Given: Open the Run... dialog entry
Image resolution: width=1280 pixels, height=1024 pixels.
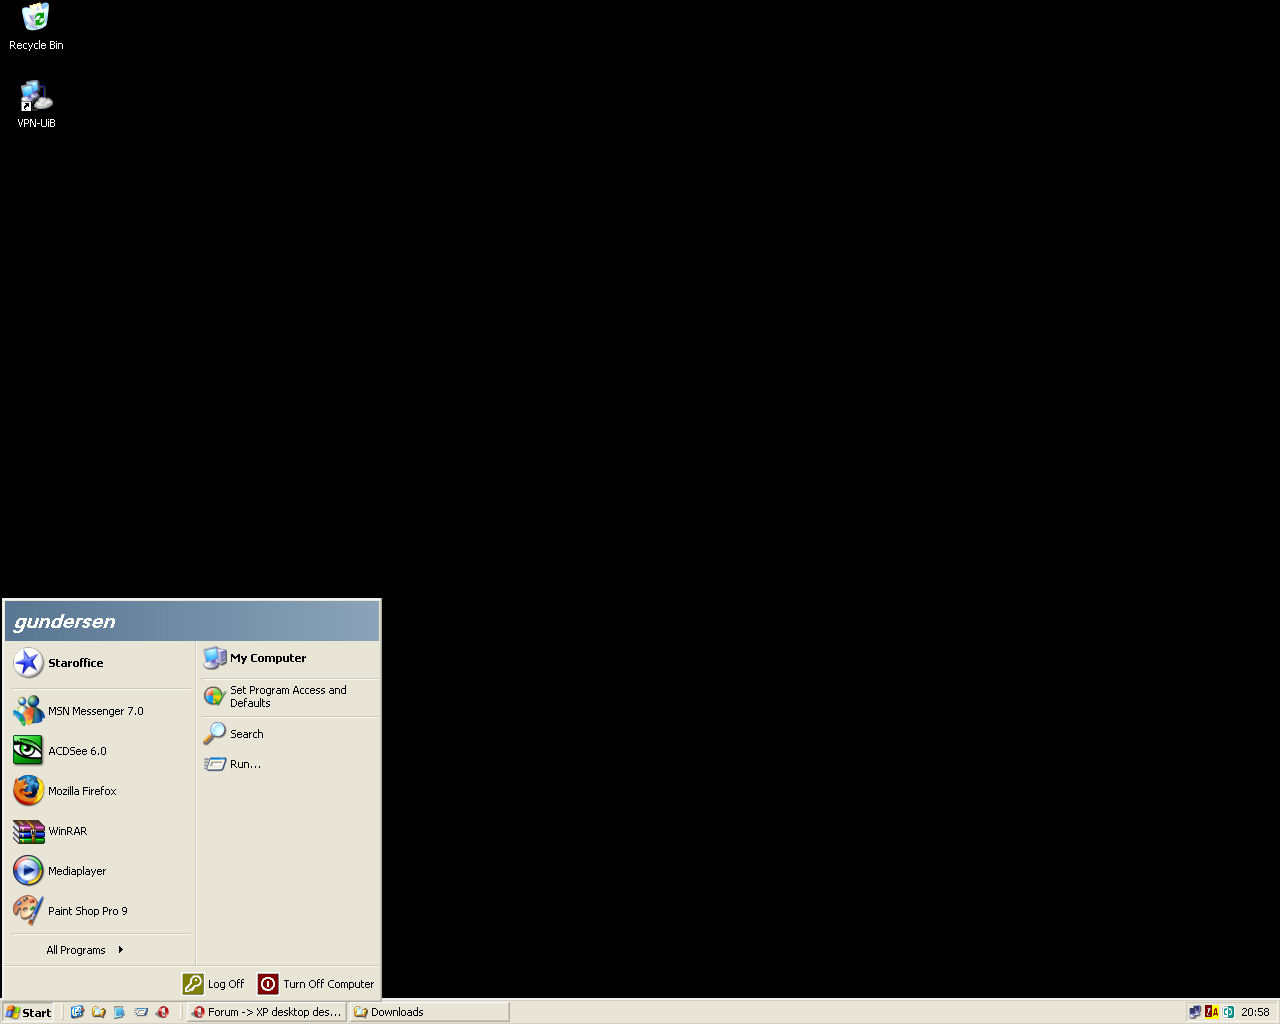Looking at the screenshot, I should pyautogui.click(x=290, y=764).
